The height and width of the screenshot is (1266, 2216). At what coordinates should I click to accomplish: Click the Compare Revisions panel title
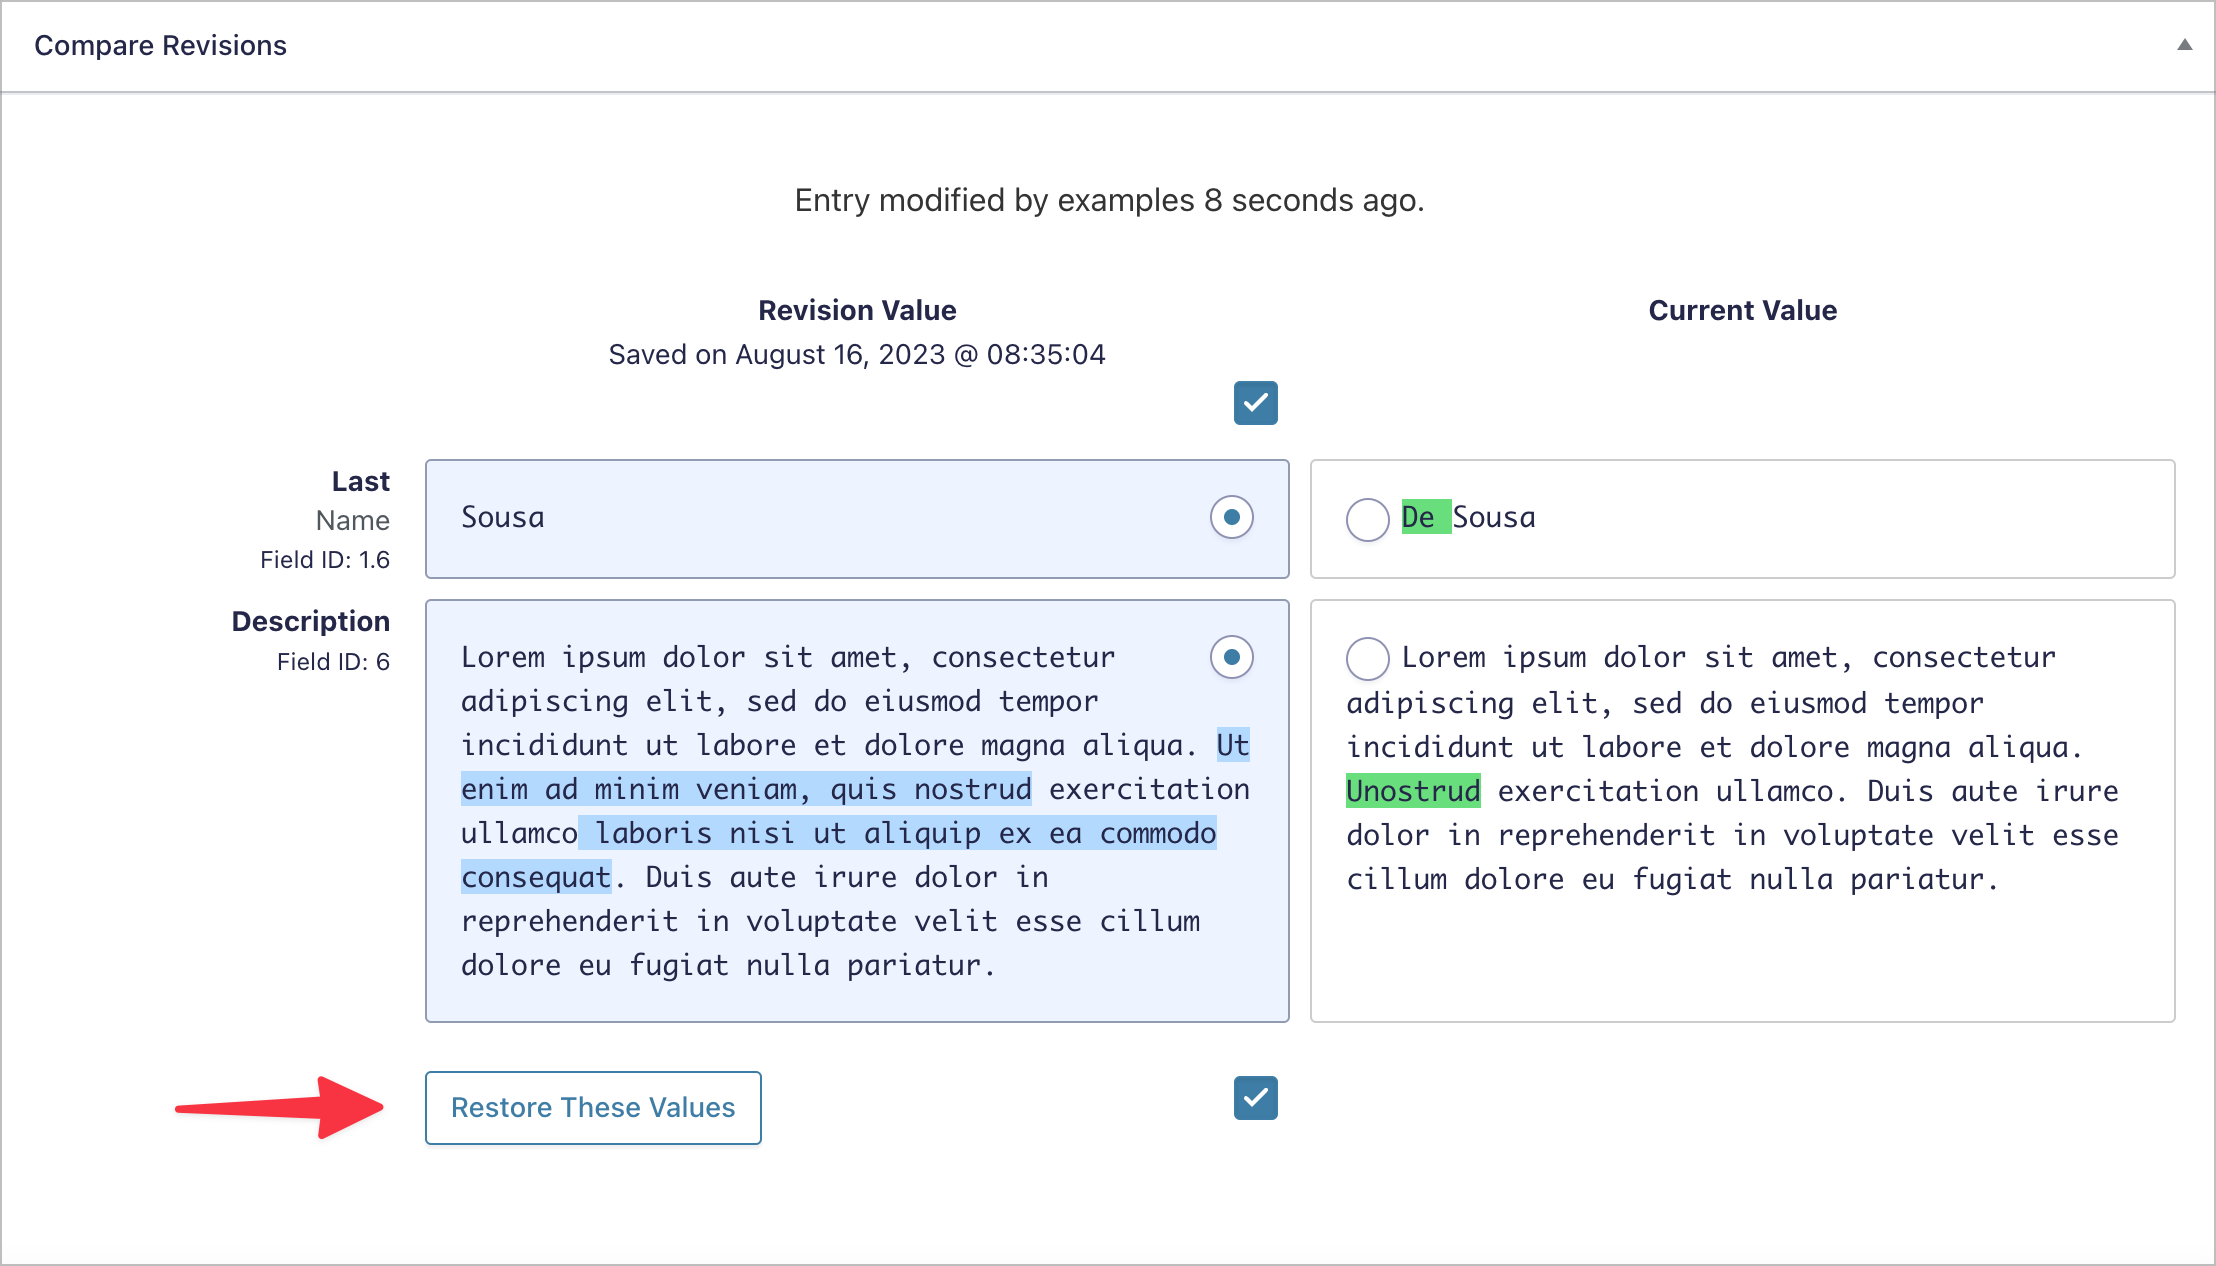tap(160, 46)
